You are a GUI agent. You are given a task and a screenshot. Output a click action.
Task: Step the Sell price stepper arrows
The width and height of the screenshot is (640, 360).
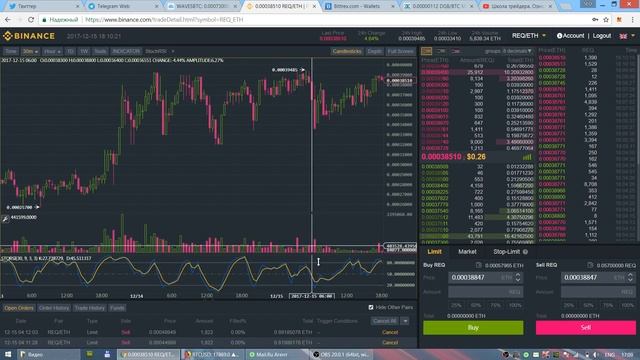point(630,278)
